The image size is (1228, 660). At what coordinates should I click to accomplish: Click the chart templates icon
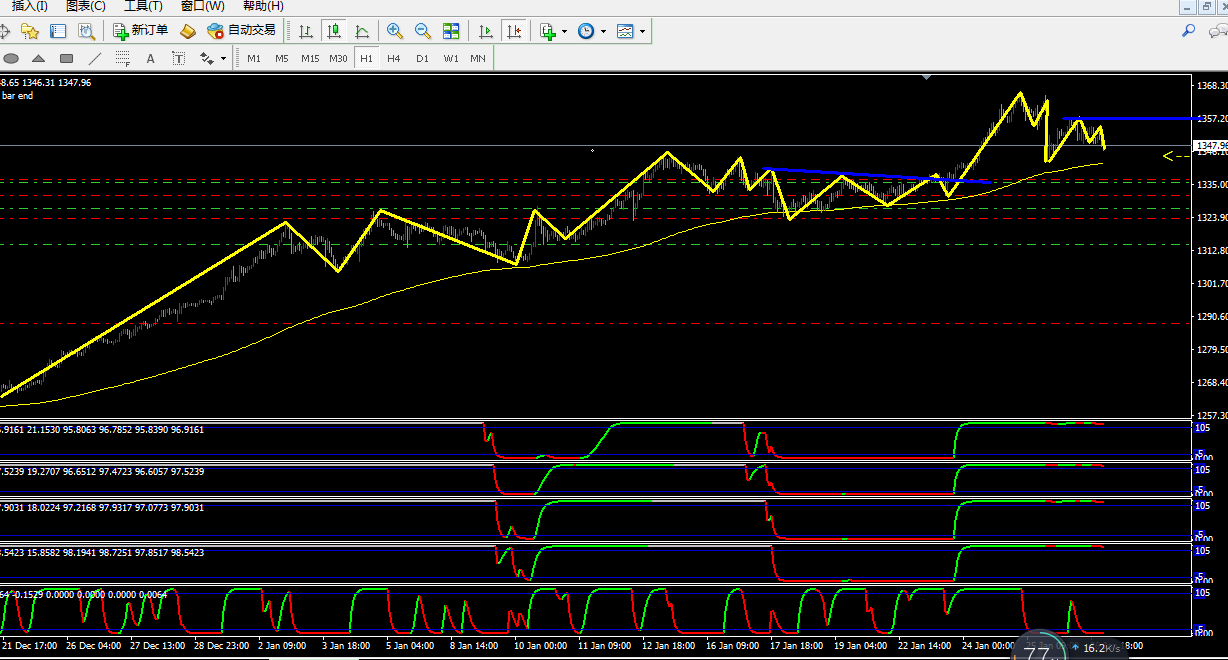pos(625,31)
